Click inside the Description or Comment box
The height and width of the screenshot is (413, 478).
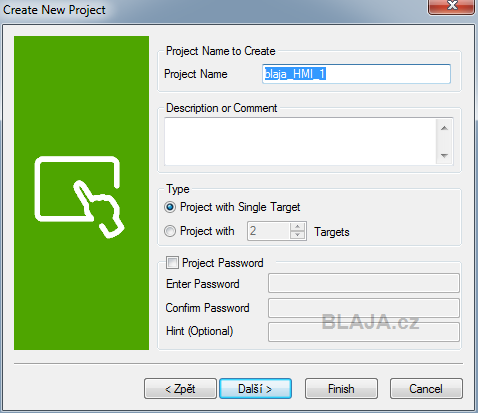pyautogui.click(x=300, y=142)
